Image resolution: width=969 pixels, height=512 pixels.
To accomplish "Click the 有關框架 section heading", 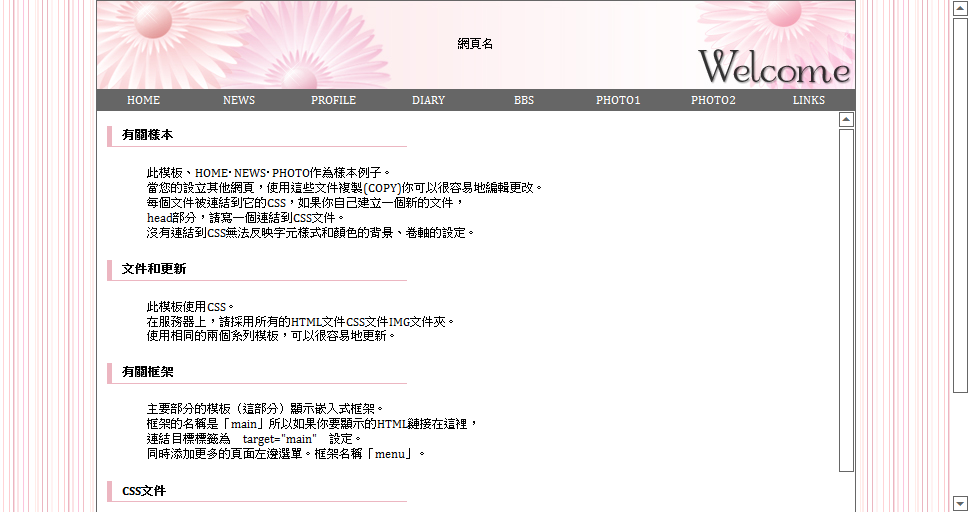I will [147, 372].
